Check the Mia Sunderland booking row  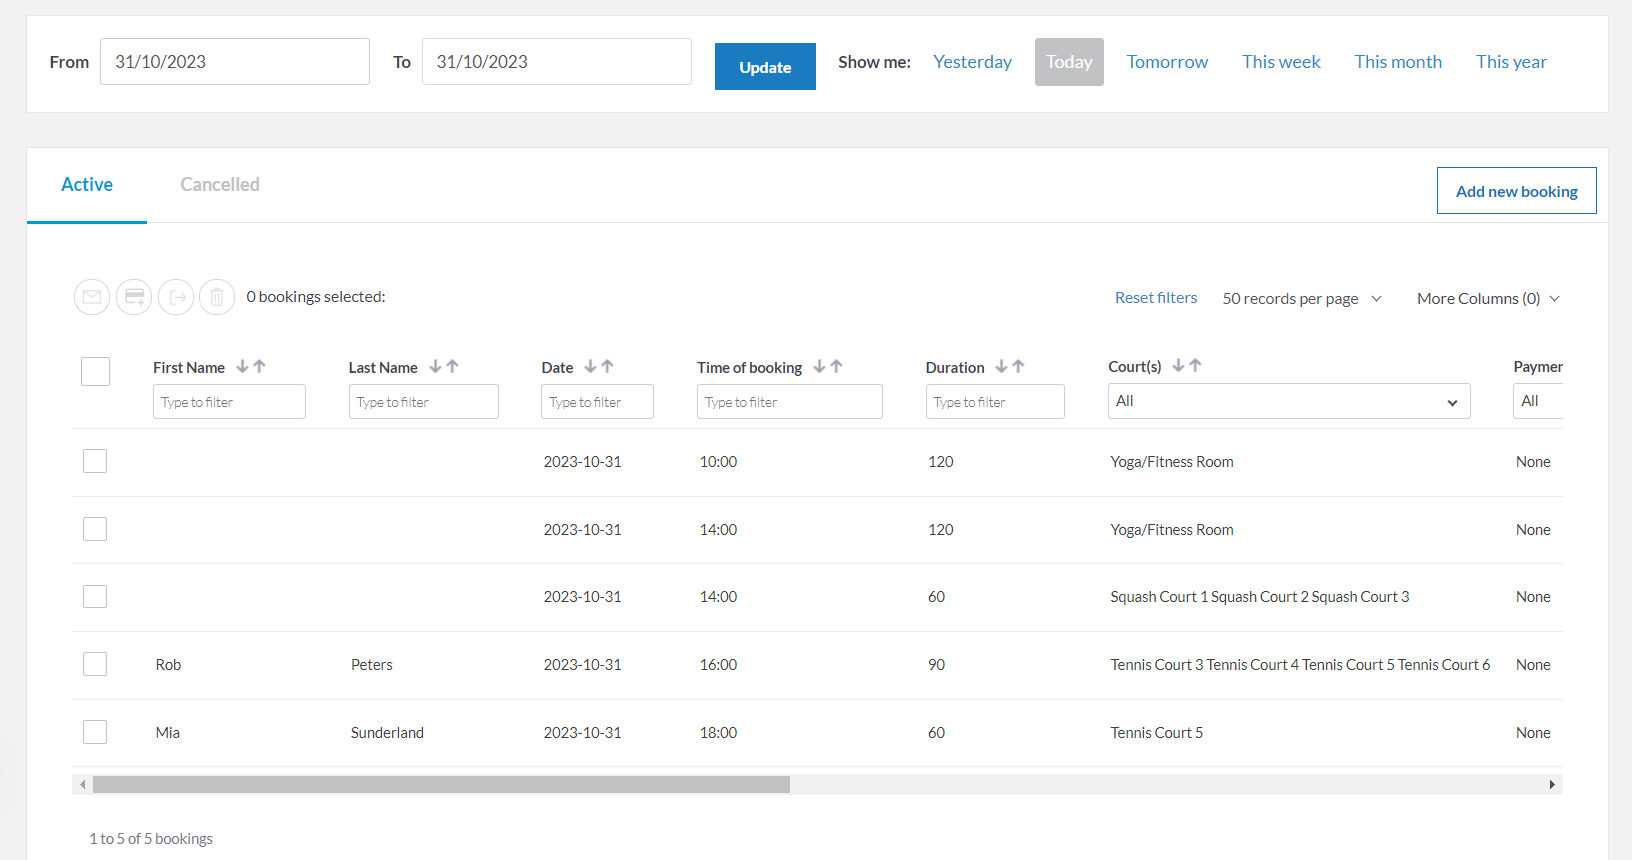(95, 732)
